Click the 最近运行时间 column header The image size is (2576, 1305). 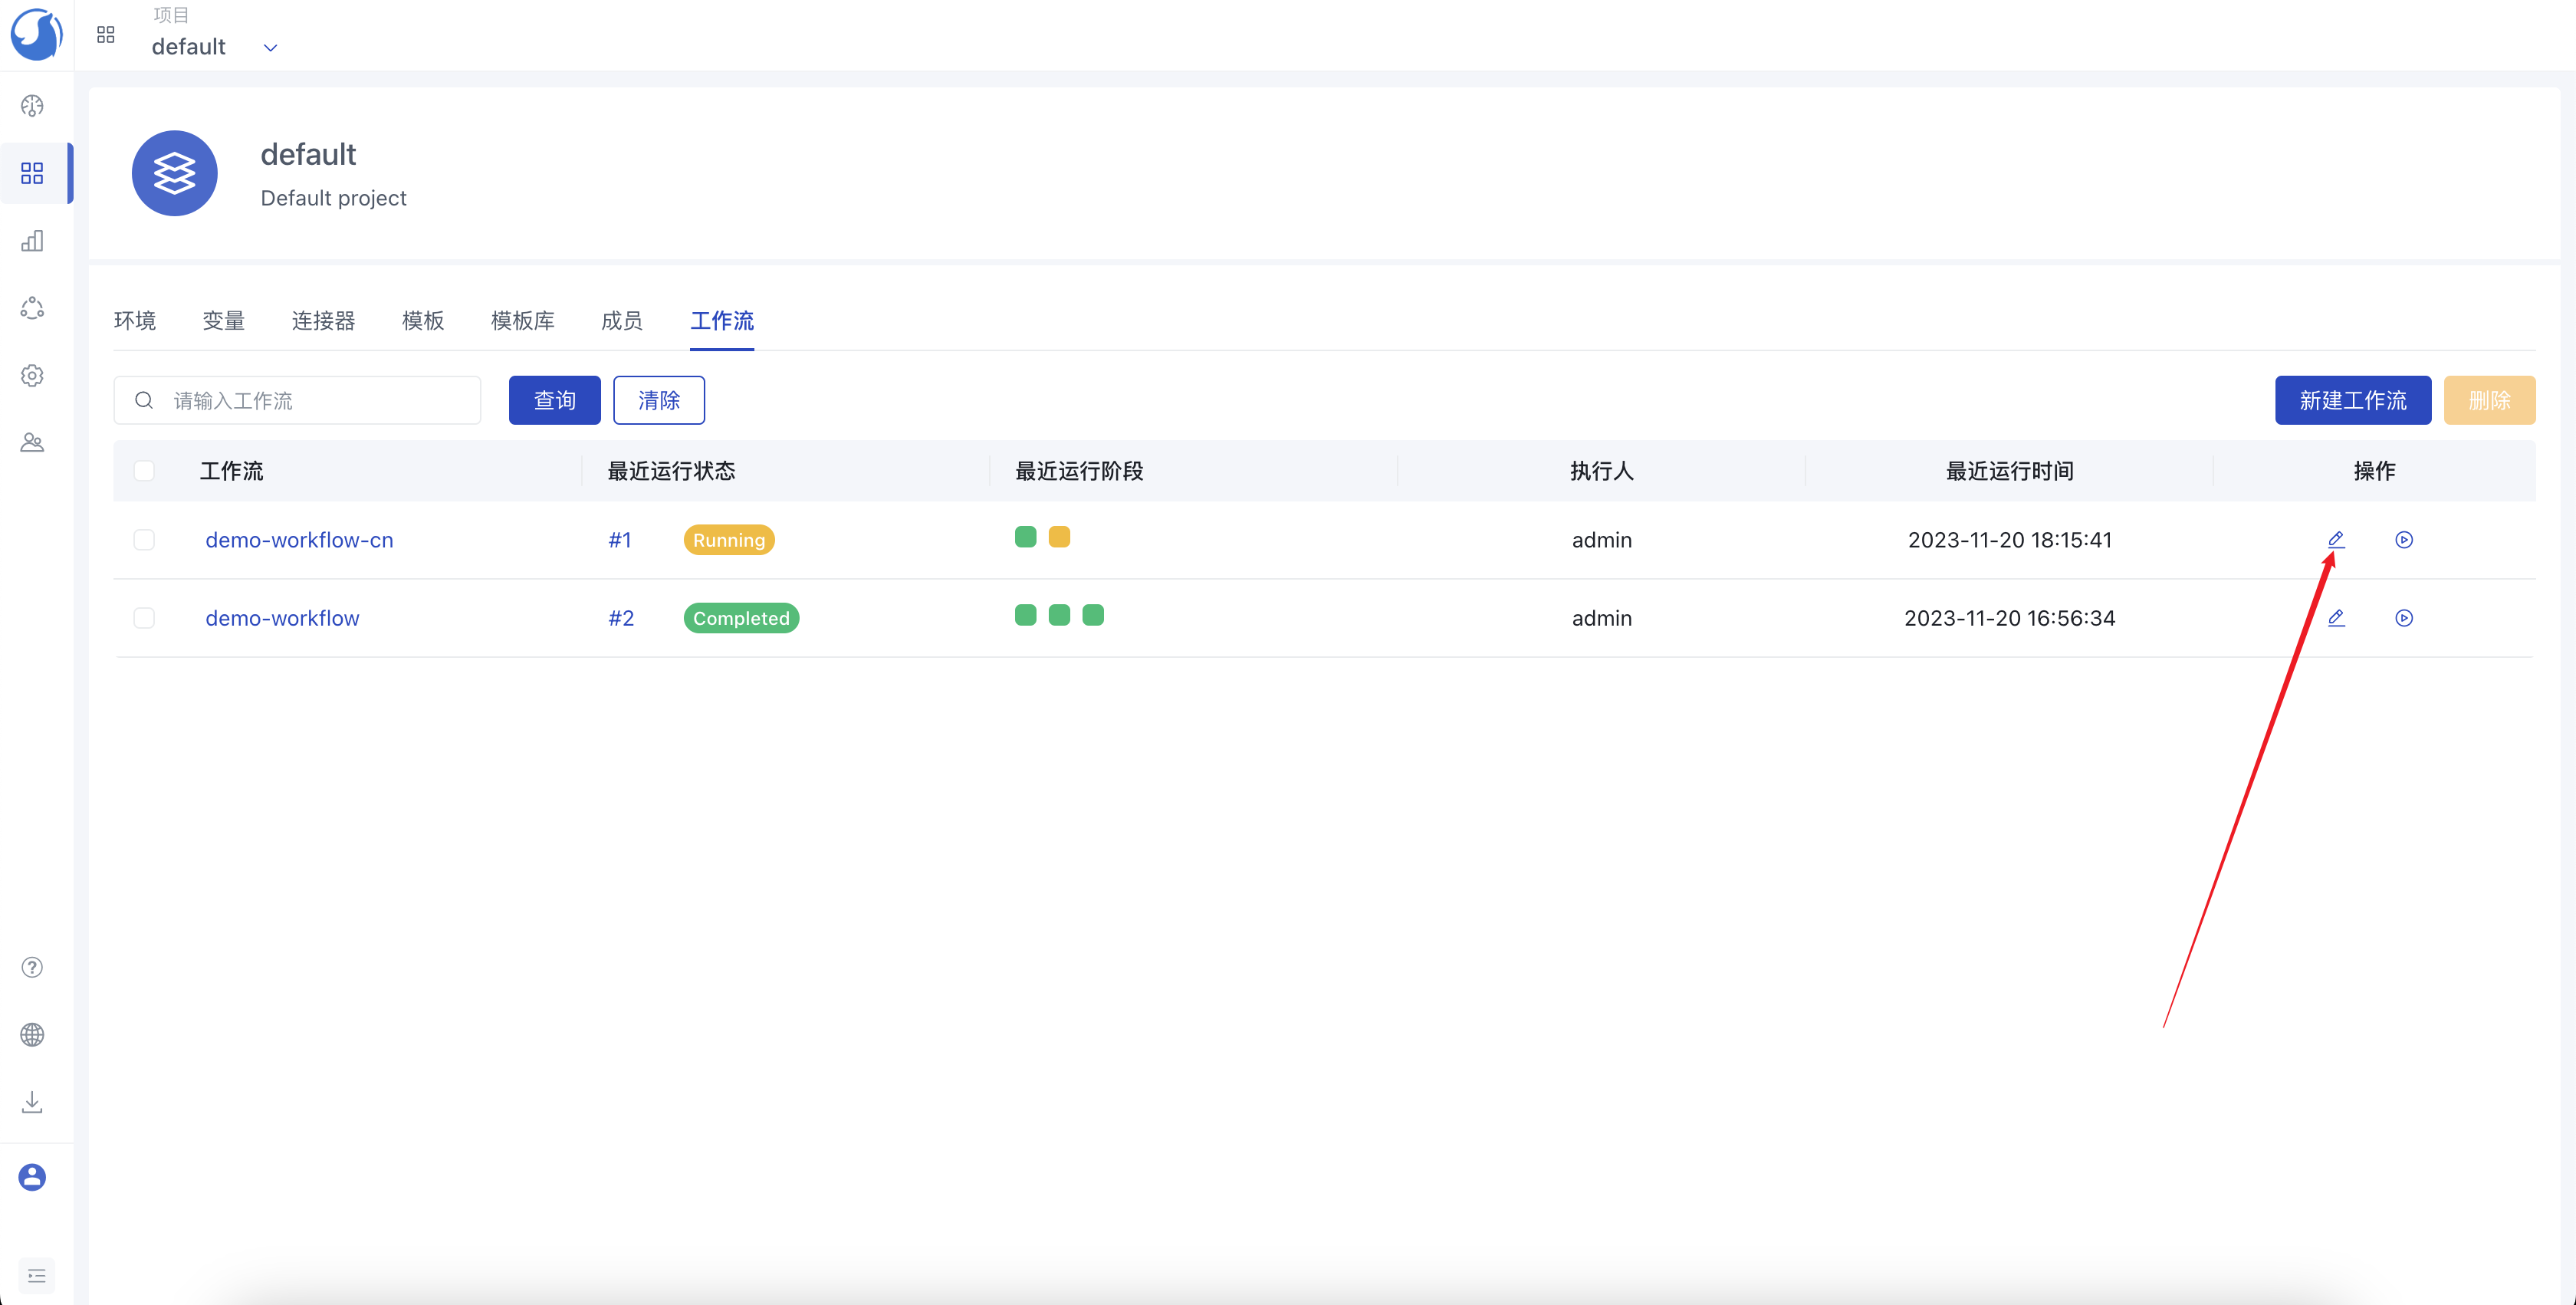pos(2010,471)
